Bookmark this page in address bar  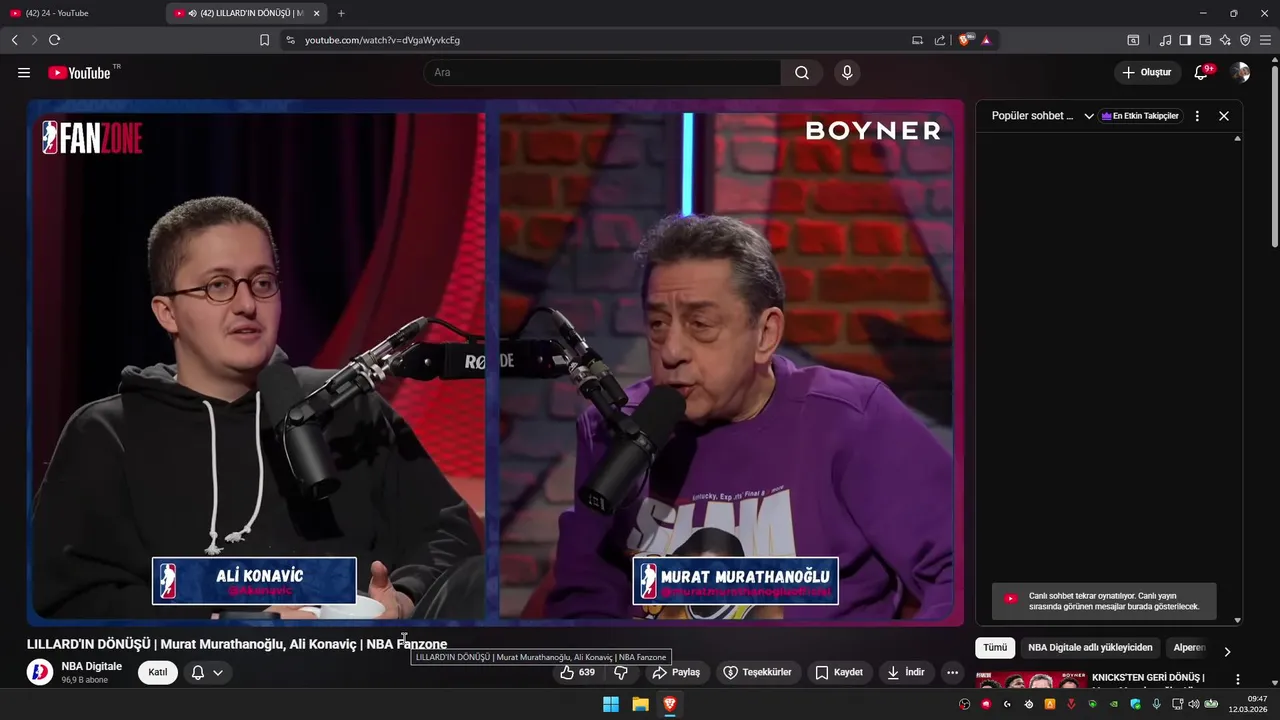pos(264,40)
